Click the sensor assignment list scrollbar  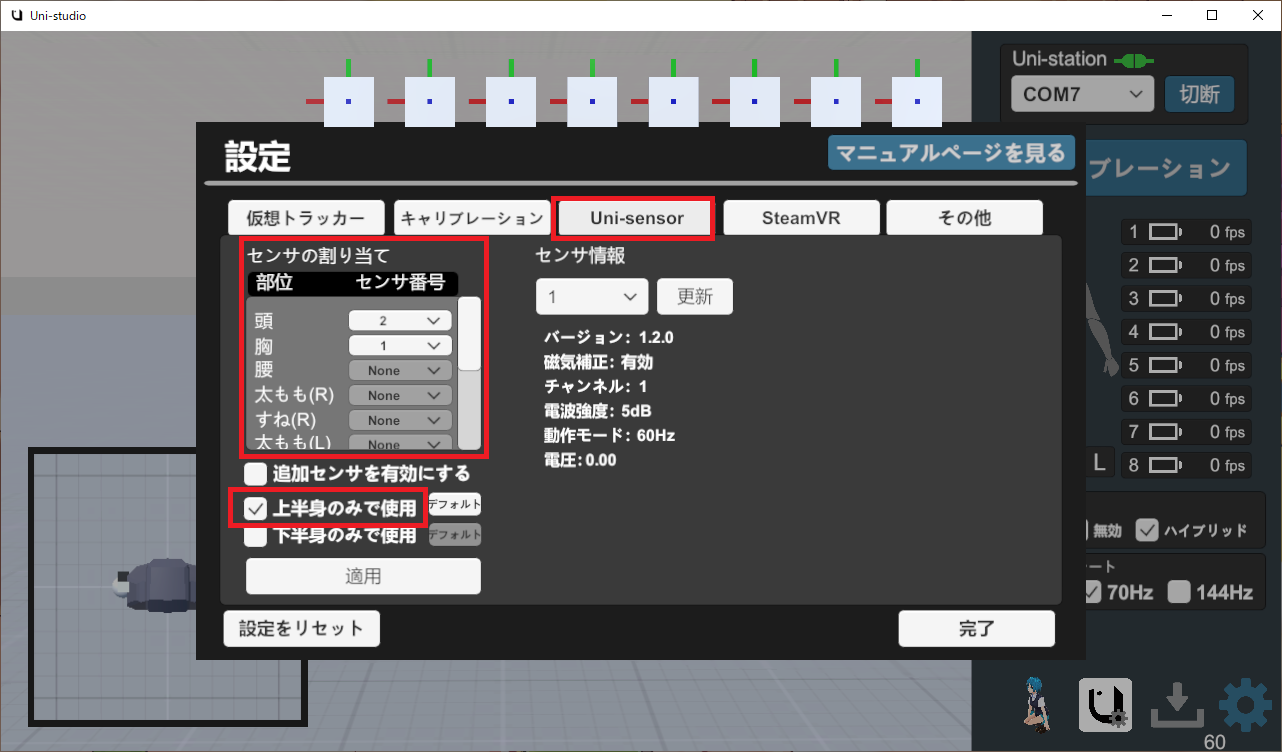click(x=469, y=335)
